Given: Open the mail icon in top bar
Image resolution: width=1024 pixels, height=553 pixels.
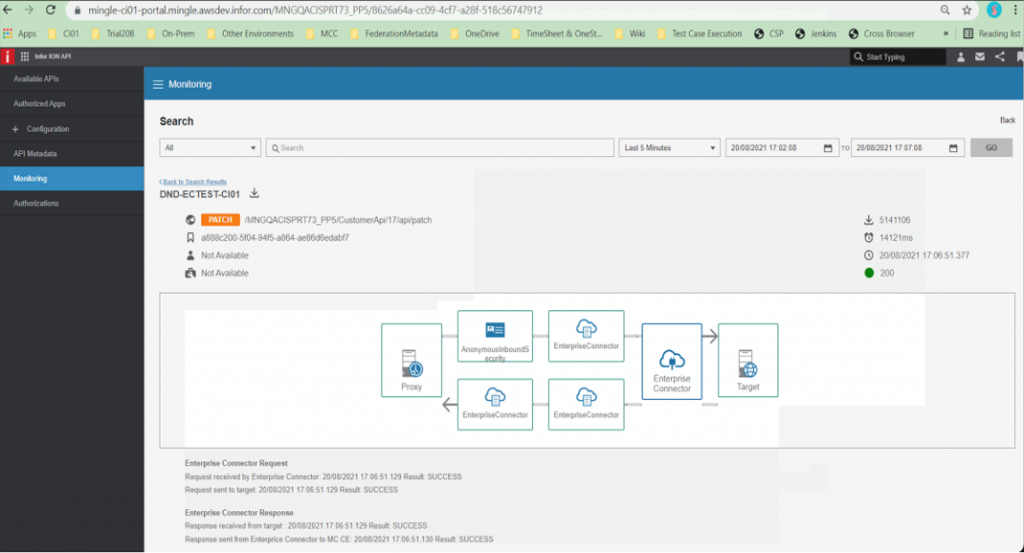Looking at the screenshot, I should point(980,57).
